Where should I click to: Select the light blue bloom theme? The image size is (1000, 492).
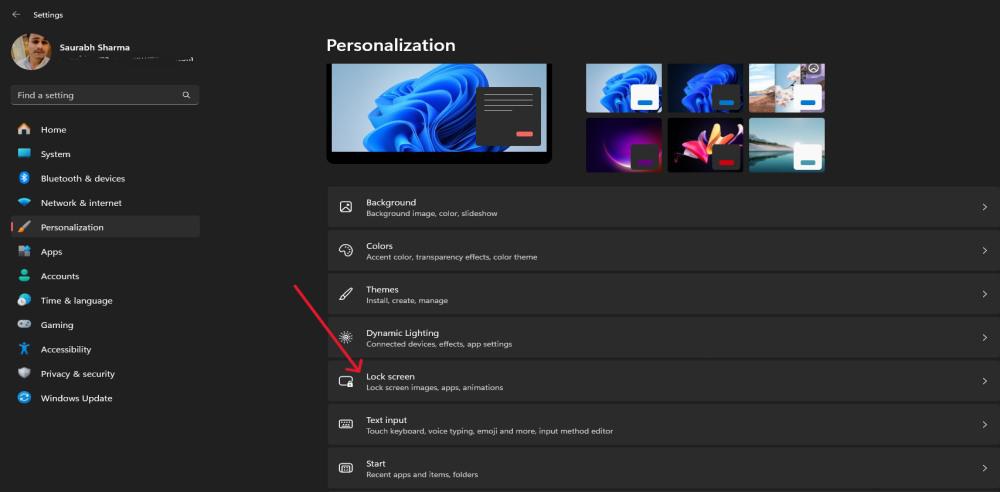click(624, 88)
